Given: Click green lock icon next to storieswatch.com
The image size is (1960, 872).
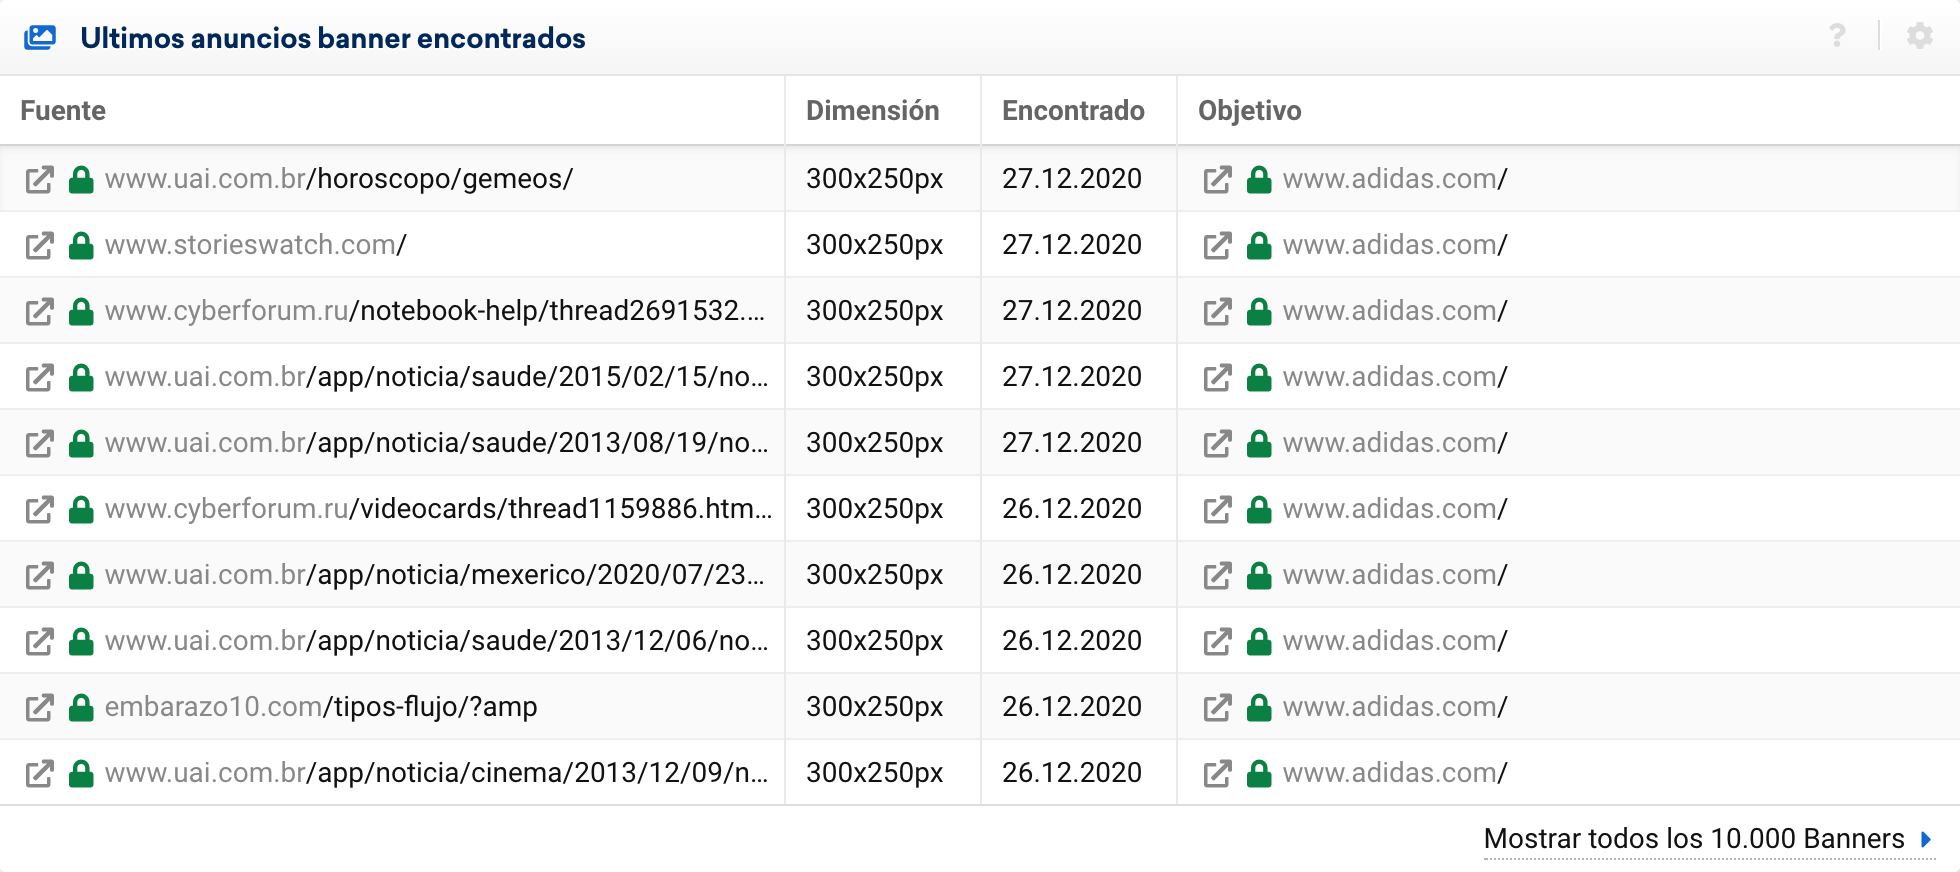Looking at the screenshot, I should tap(81, 246).
